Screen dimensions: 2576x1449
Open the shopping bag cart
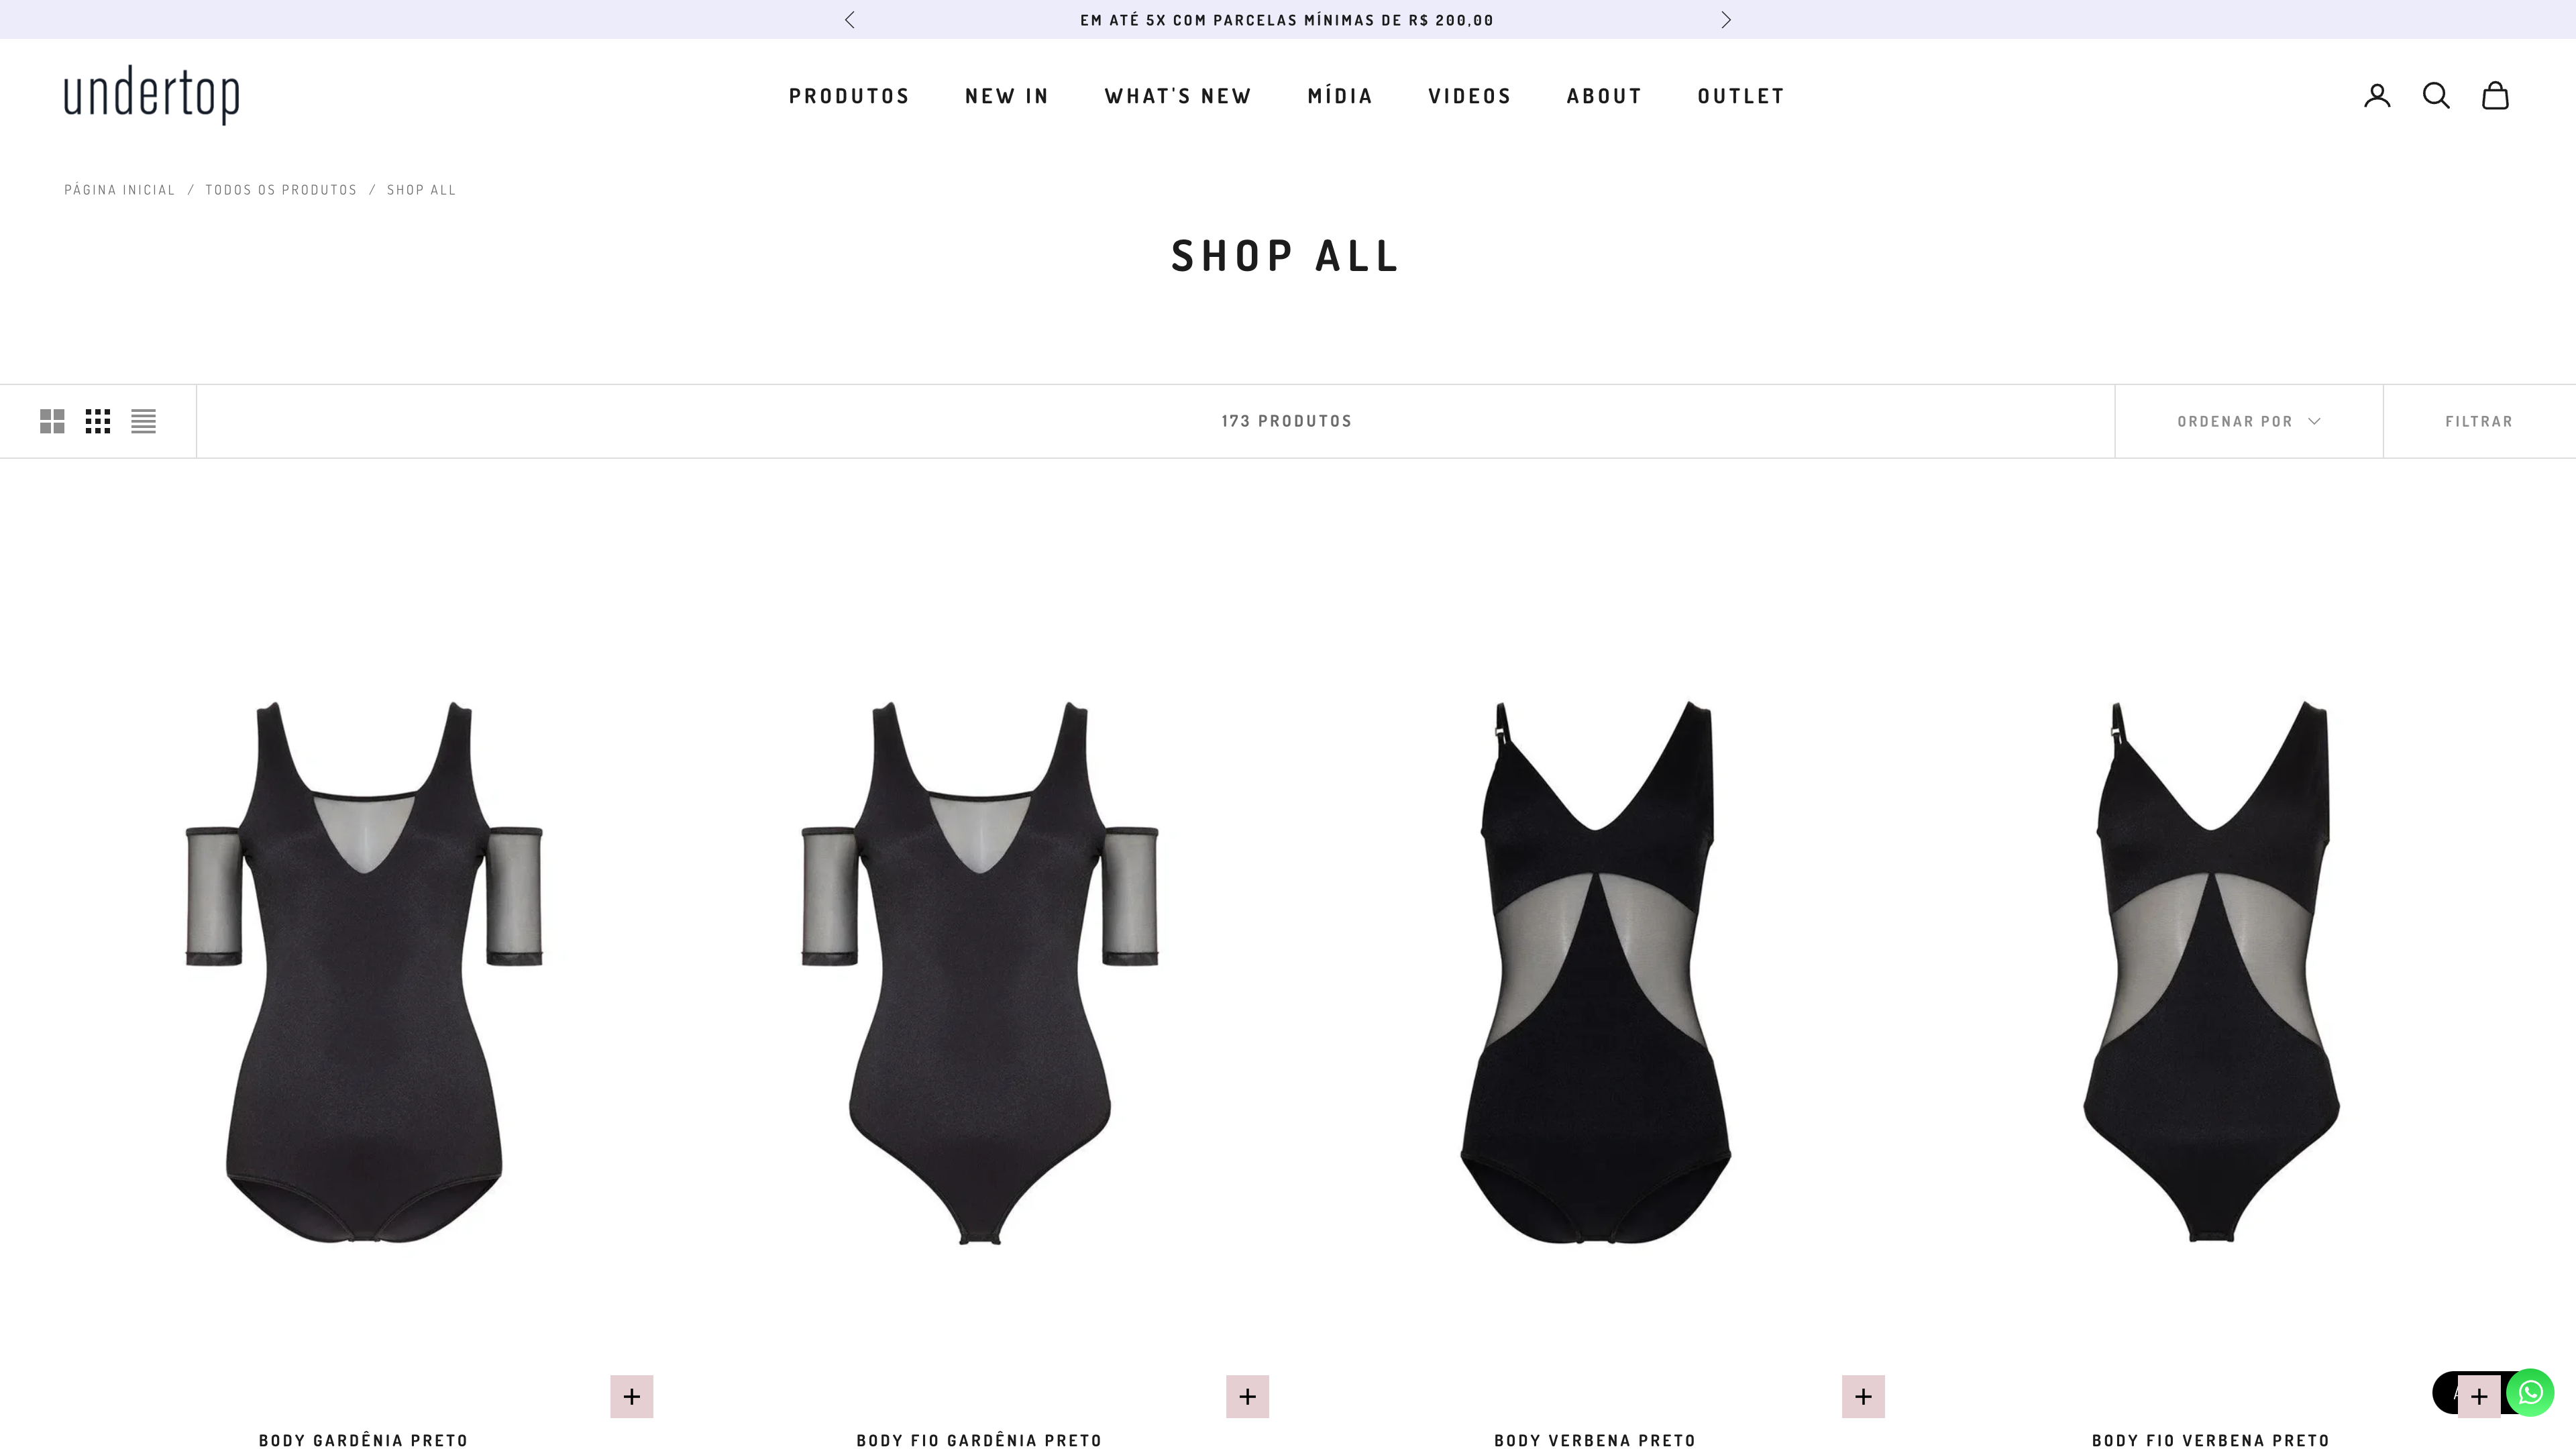click(2495, 95)
